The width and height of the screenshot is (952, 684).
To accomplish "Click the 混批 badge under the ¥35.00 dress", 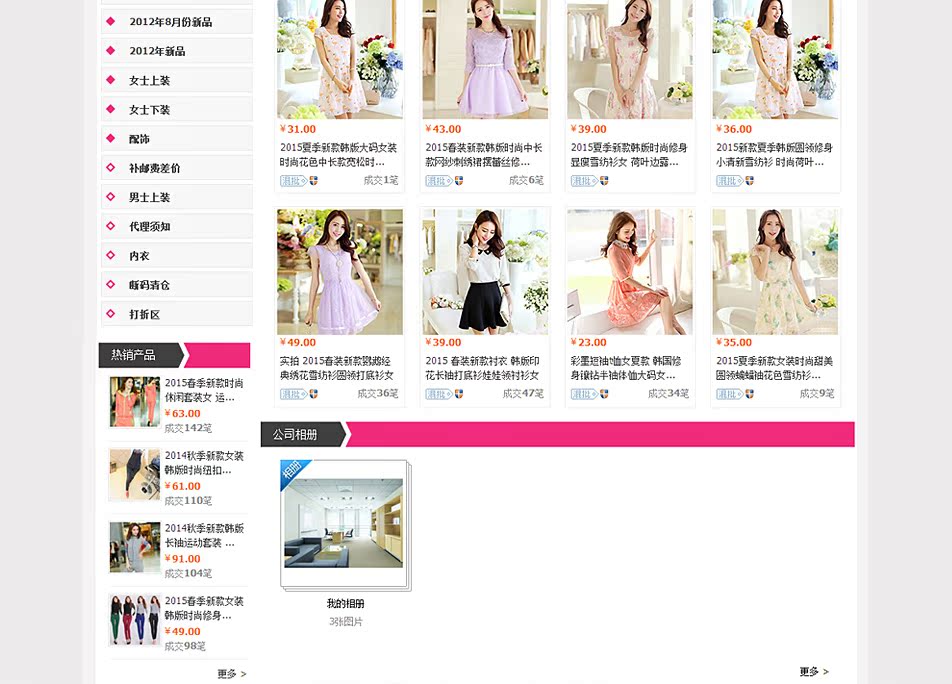I will click(727, 394).
